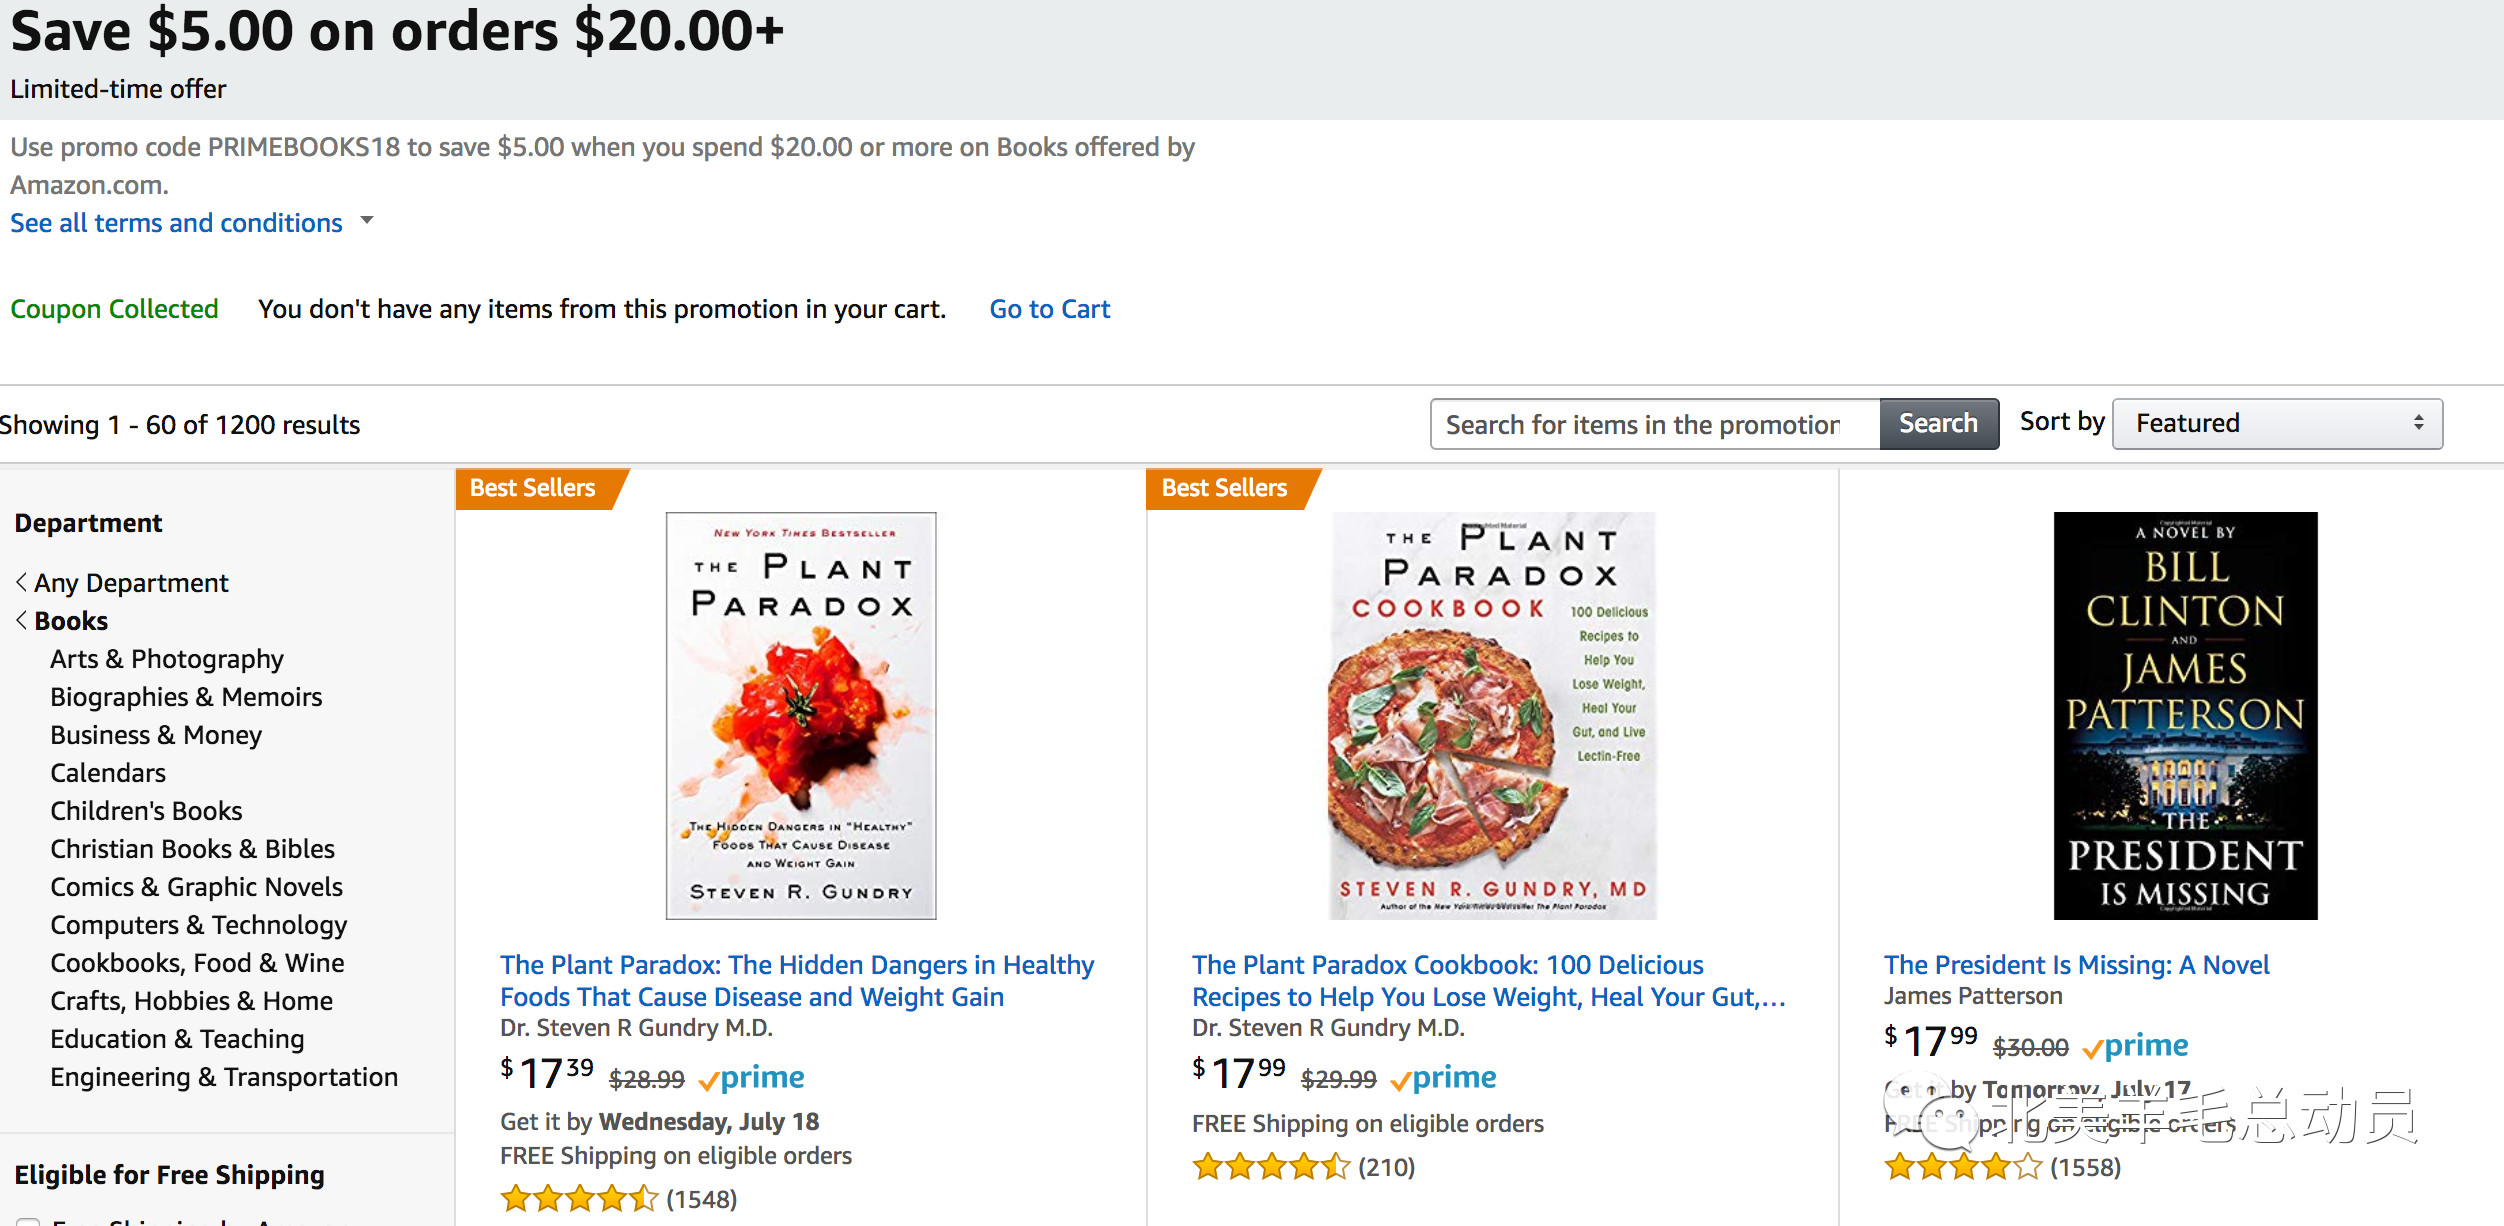2504x1226 pixels.
Task: Click the star rating of Plant Paradox Cookbook
Action: pyautogui.click(x=1271, y=1166)
